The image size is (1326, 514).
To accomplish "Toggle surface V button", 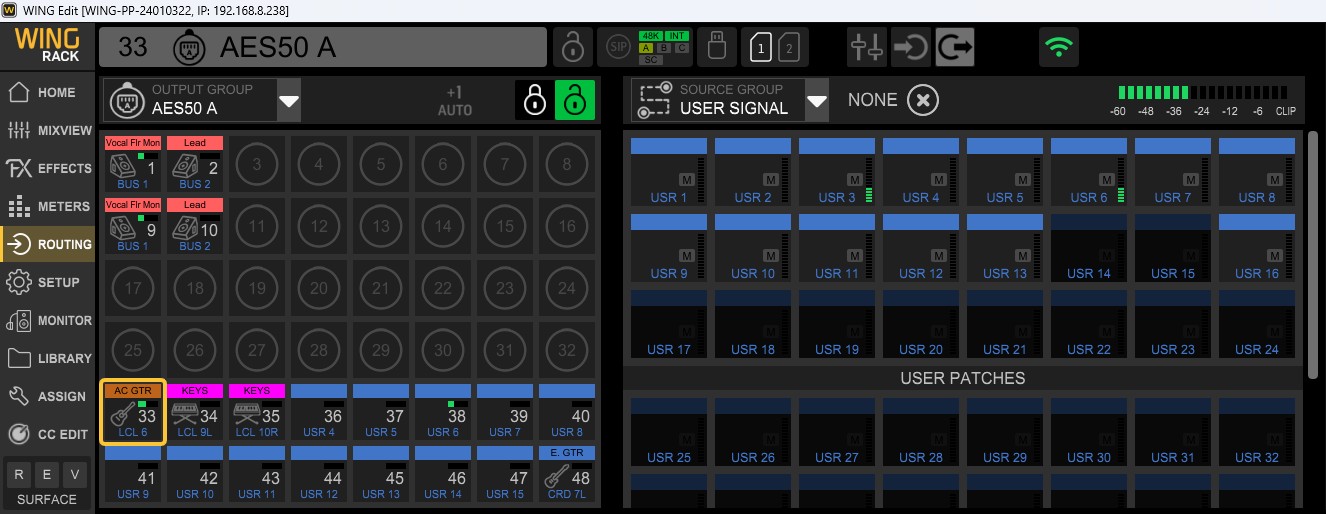I will [76, 474].
